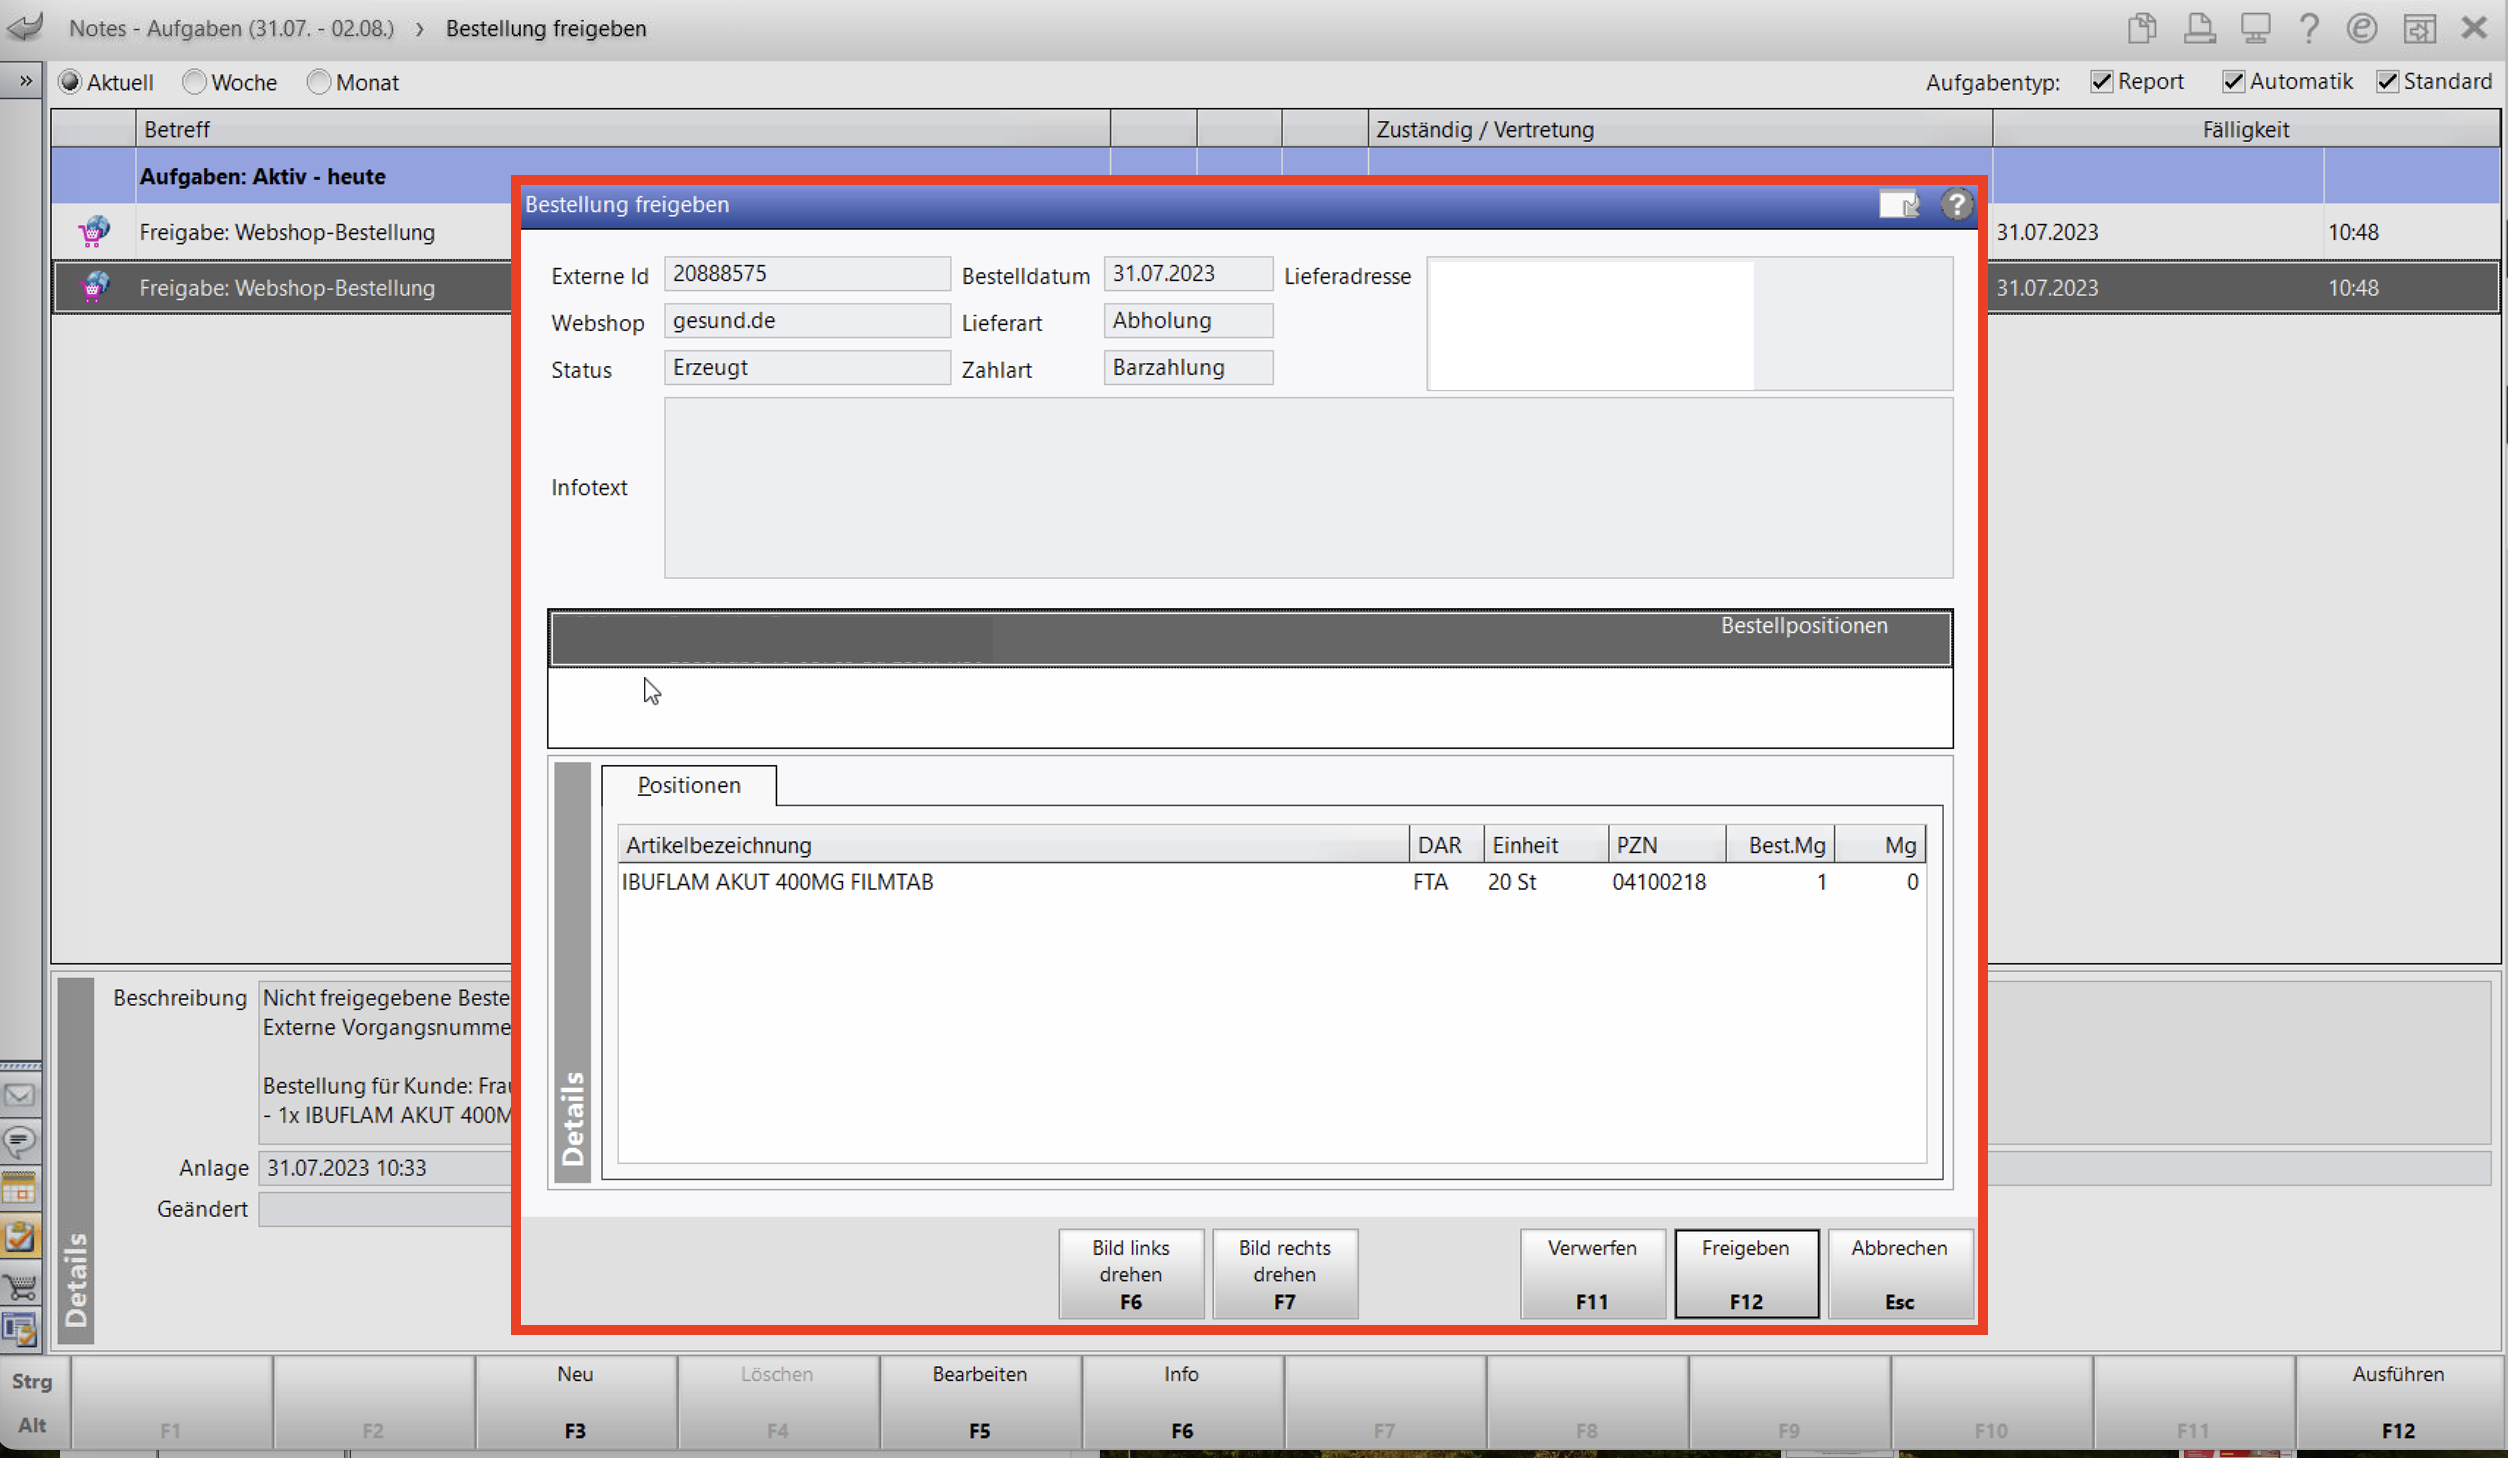Click the Verwerfen F11 button
The width and height of the screenshot is (2508, 1458).
(x=1592, y=1273)
